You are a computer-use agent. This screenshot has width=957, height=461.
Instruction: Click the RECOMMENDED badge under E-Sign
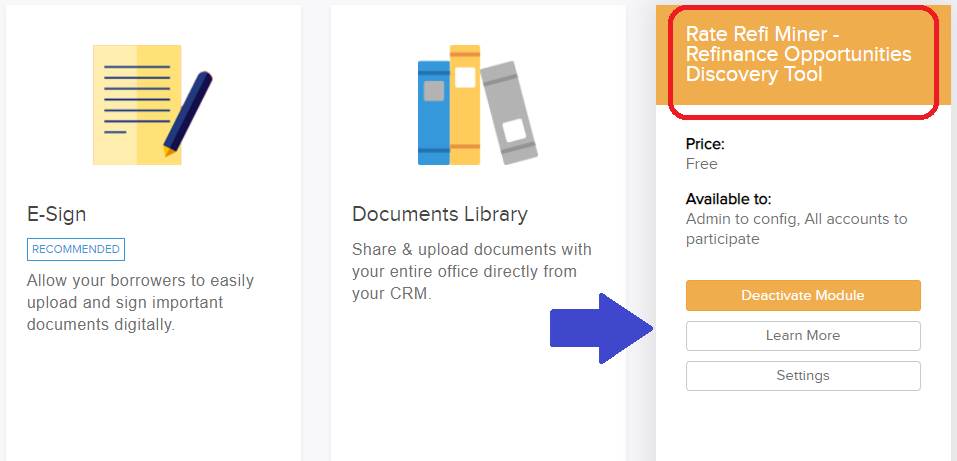coord(76,249)
